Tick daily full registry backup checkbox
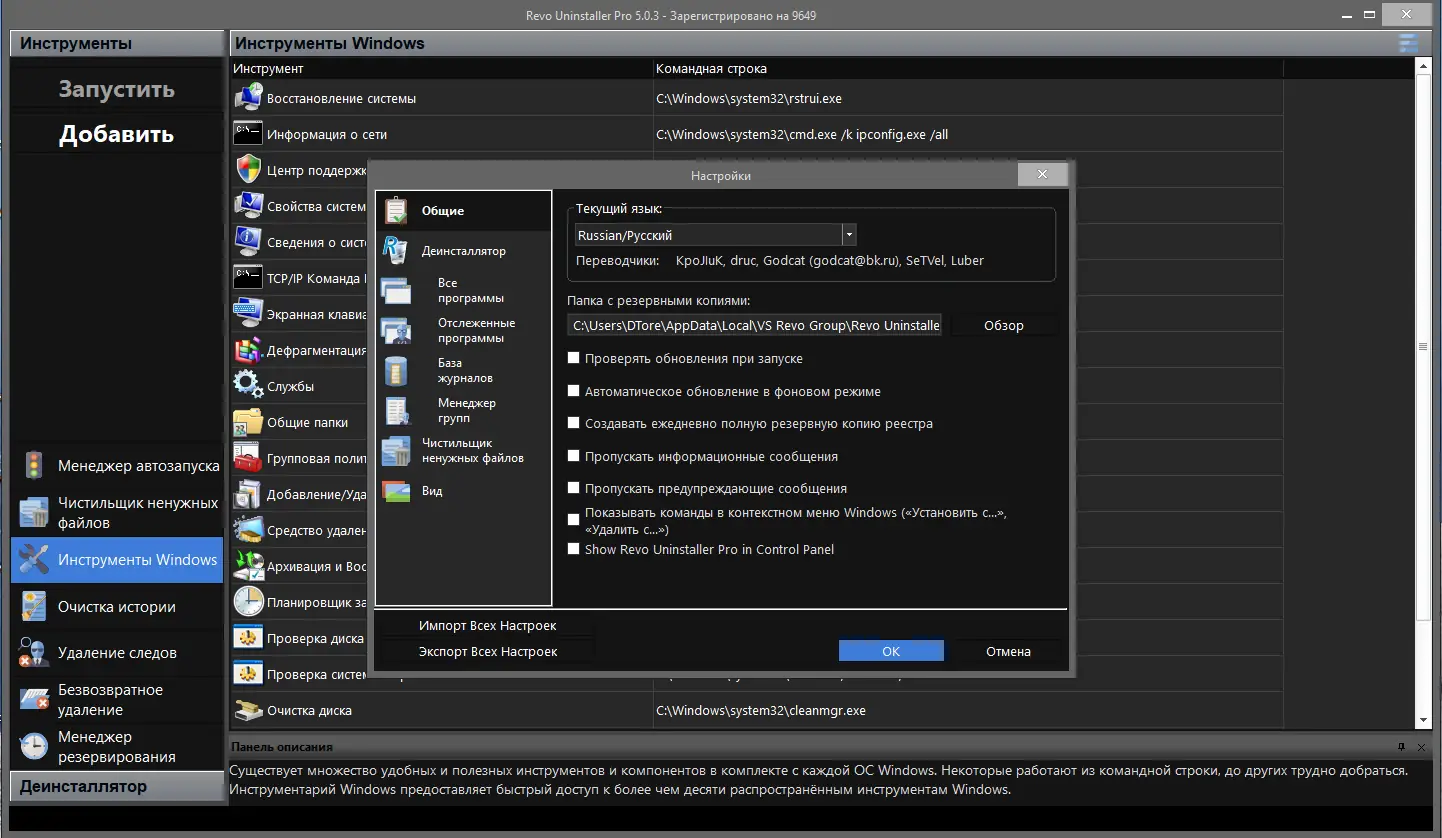 [574, 423]
